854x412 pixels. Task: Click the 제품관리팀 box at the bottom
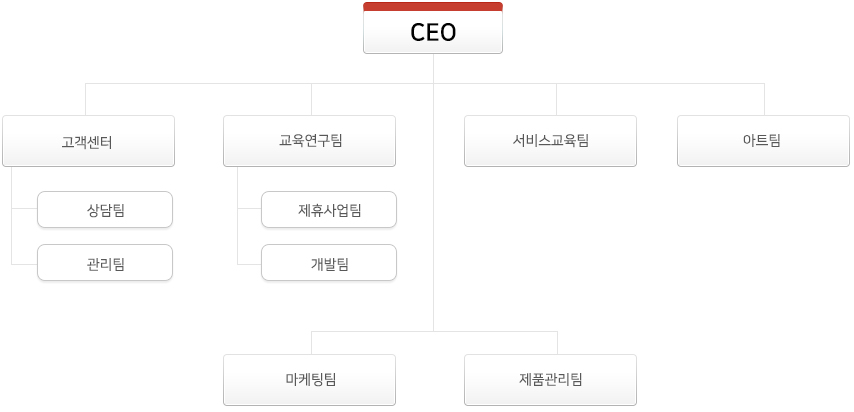[550, 380]
